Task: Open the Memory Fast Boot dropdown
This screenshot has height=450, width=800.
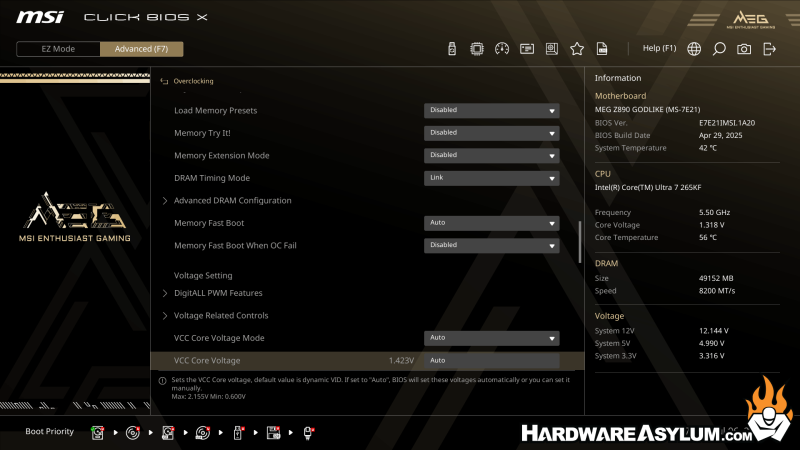Action: point(491,223)
